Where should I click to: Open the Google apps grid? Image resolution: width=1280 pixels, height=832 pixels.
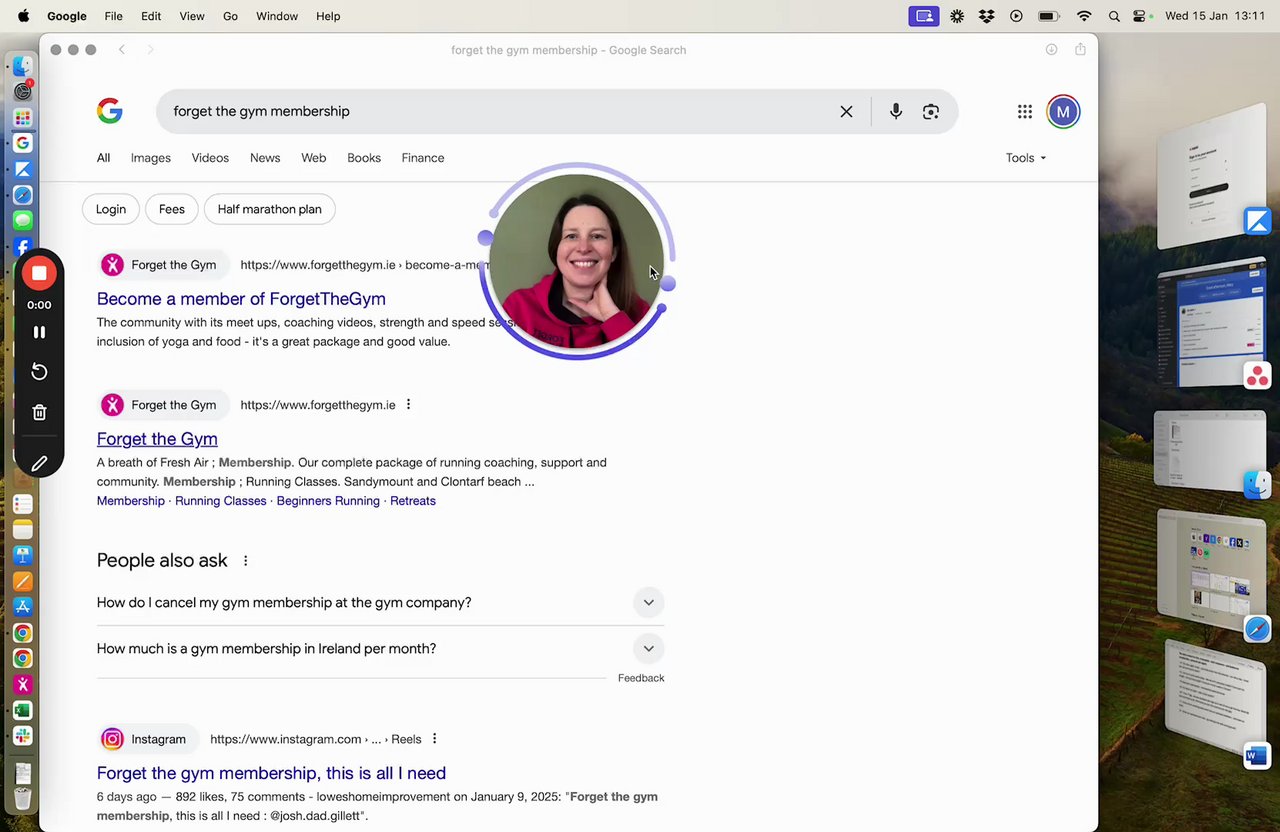[1025, 112]
